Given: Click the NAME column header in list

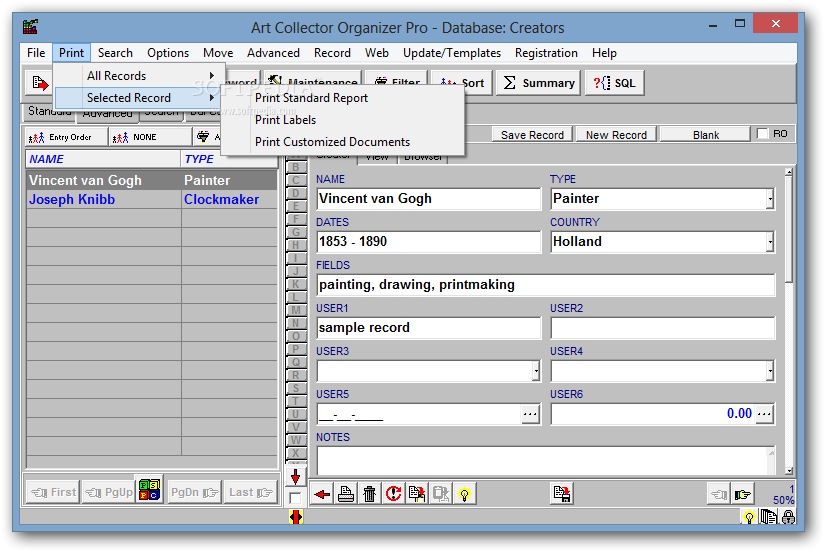Looking at the screenshot, I should point(103,159).
